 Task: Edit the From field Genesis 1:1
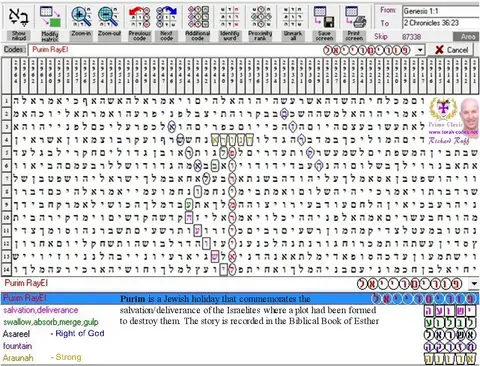coord(441,11)
